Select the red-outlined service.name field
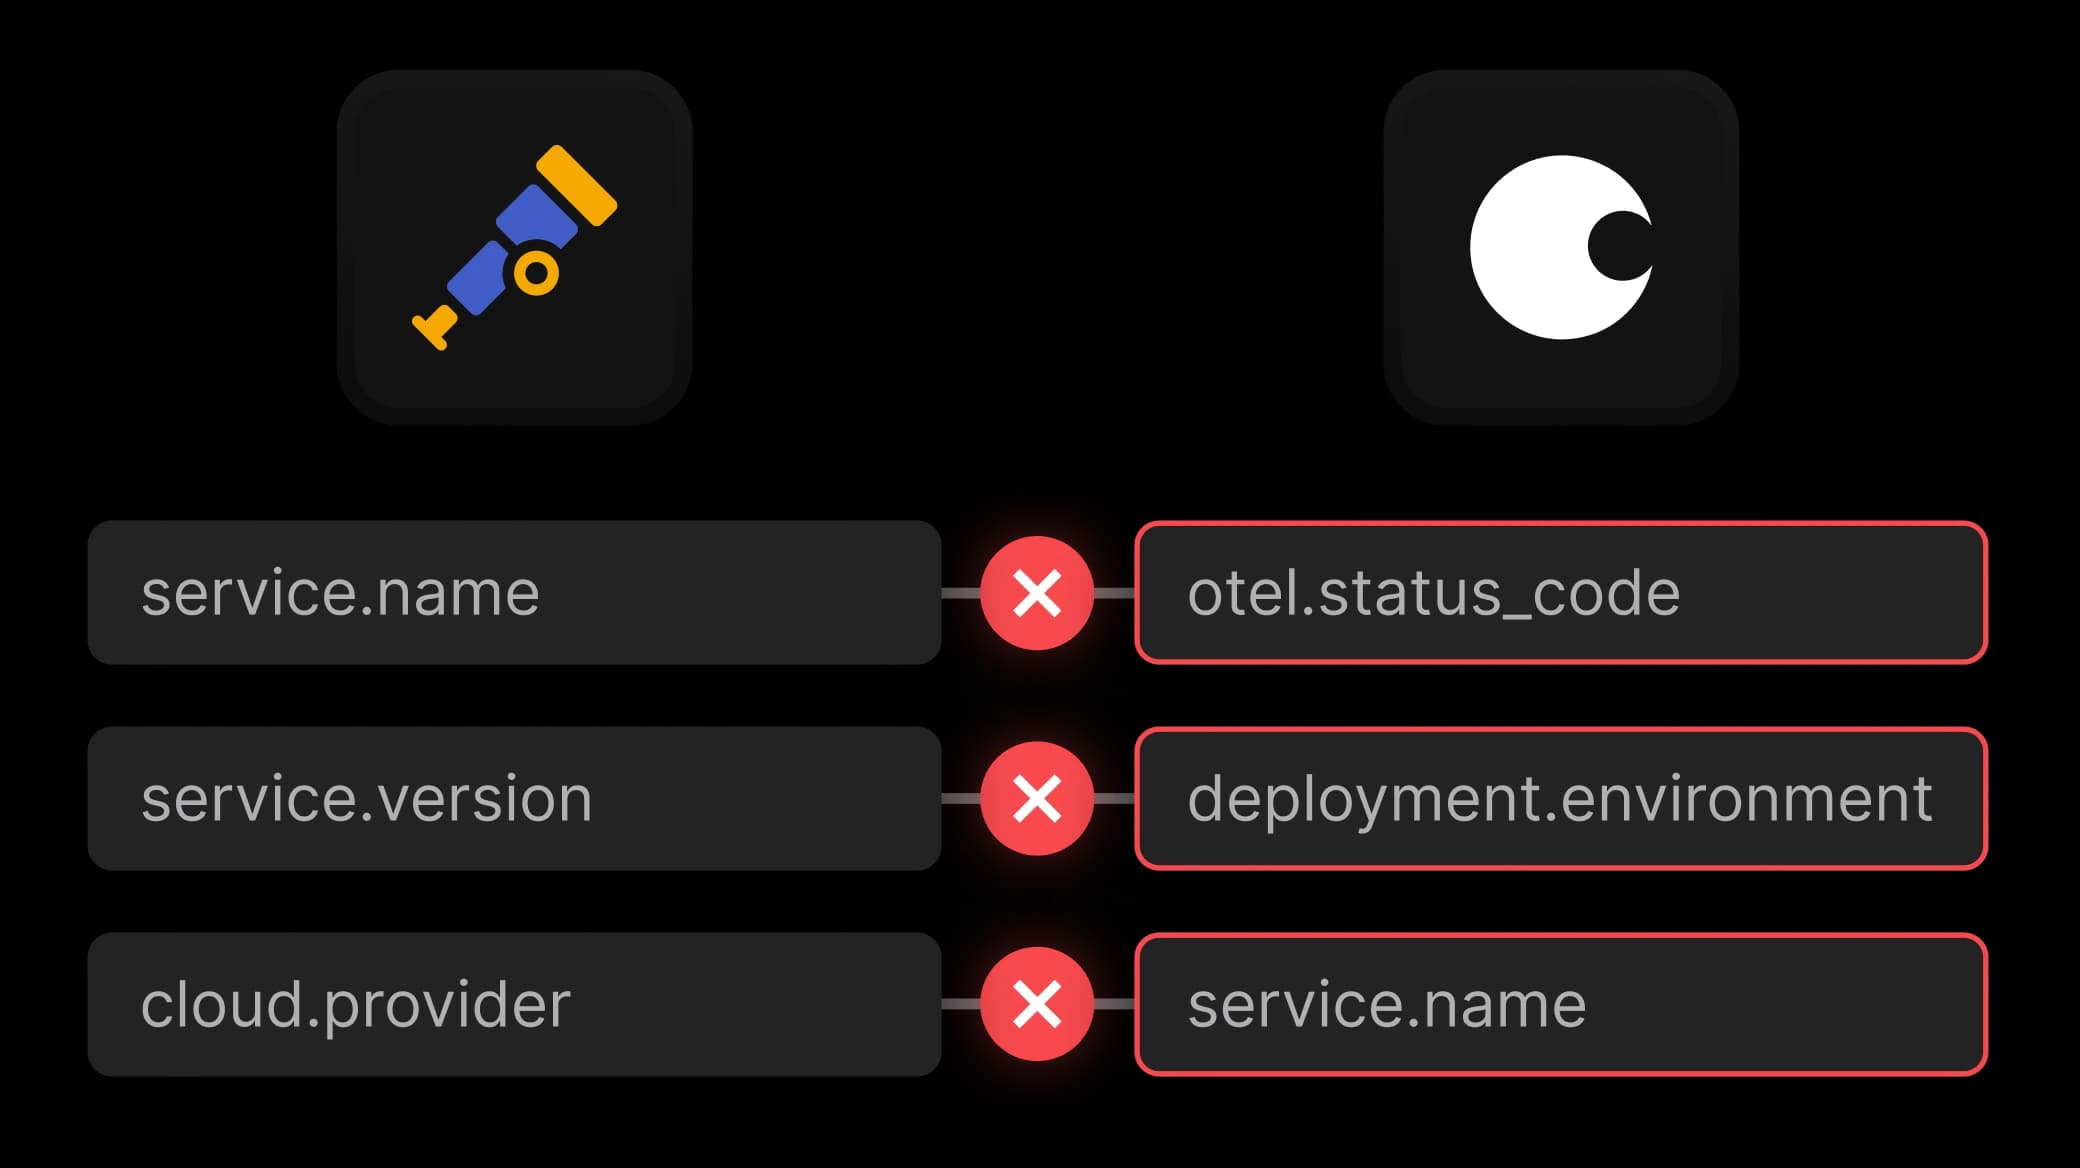 click(x=1561, y=1004)
